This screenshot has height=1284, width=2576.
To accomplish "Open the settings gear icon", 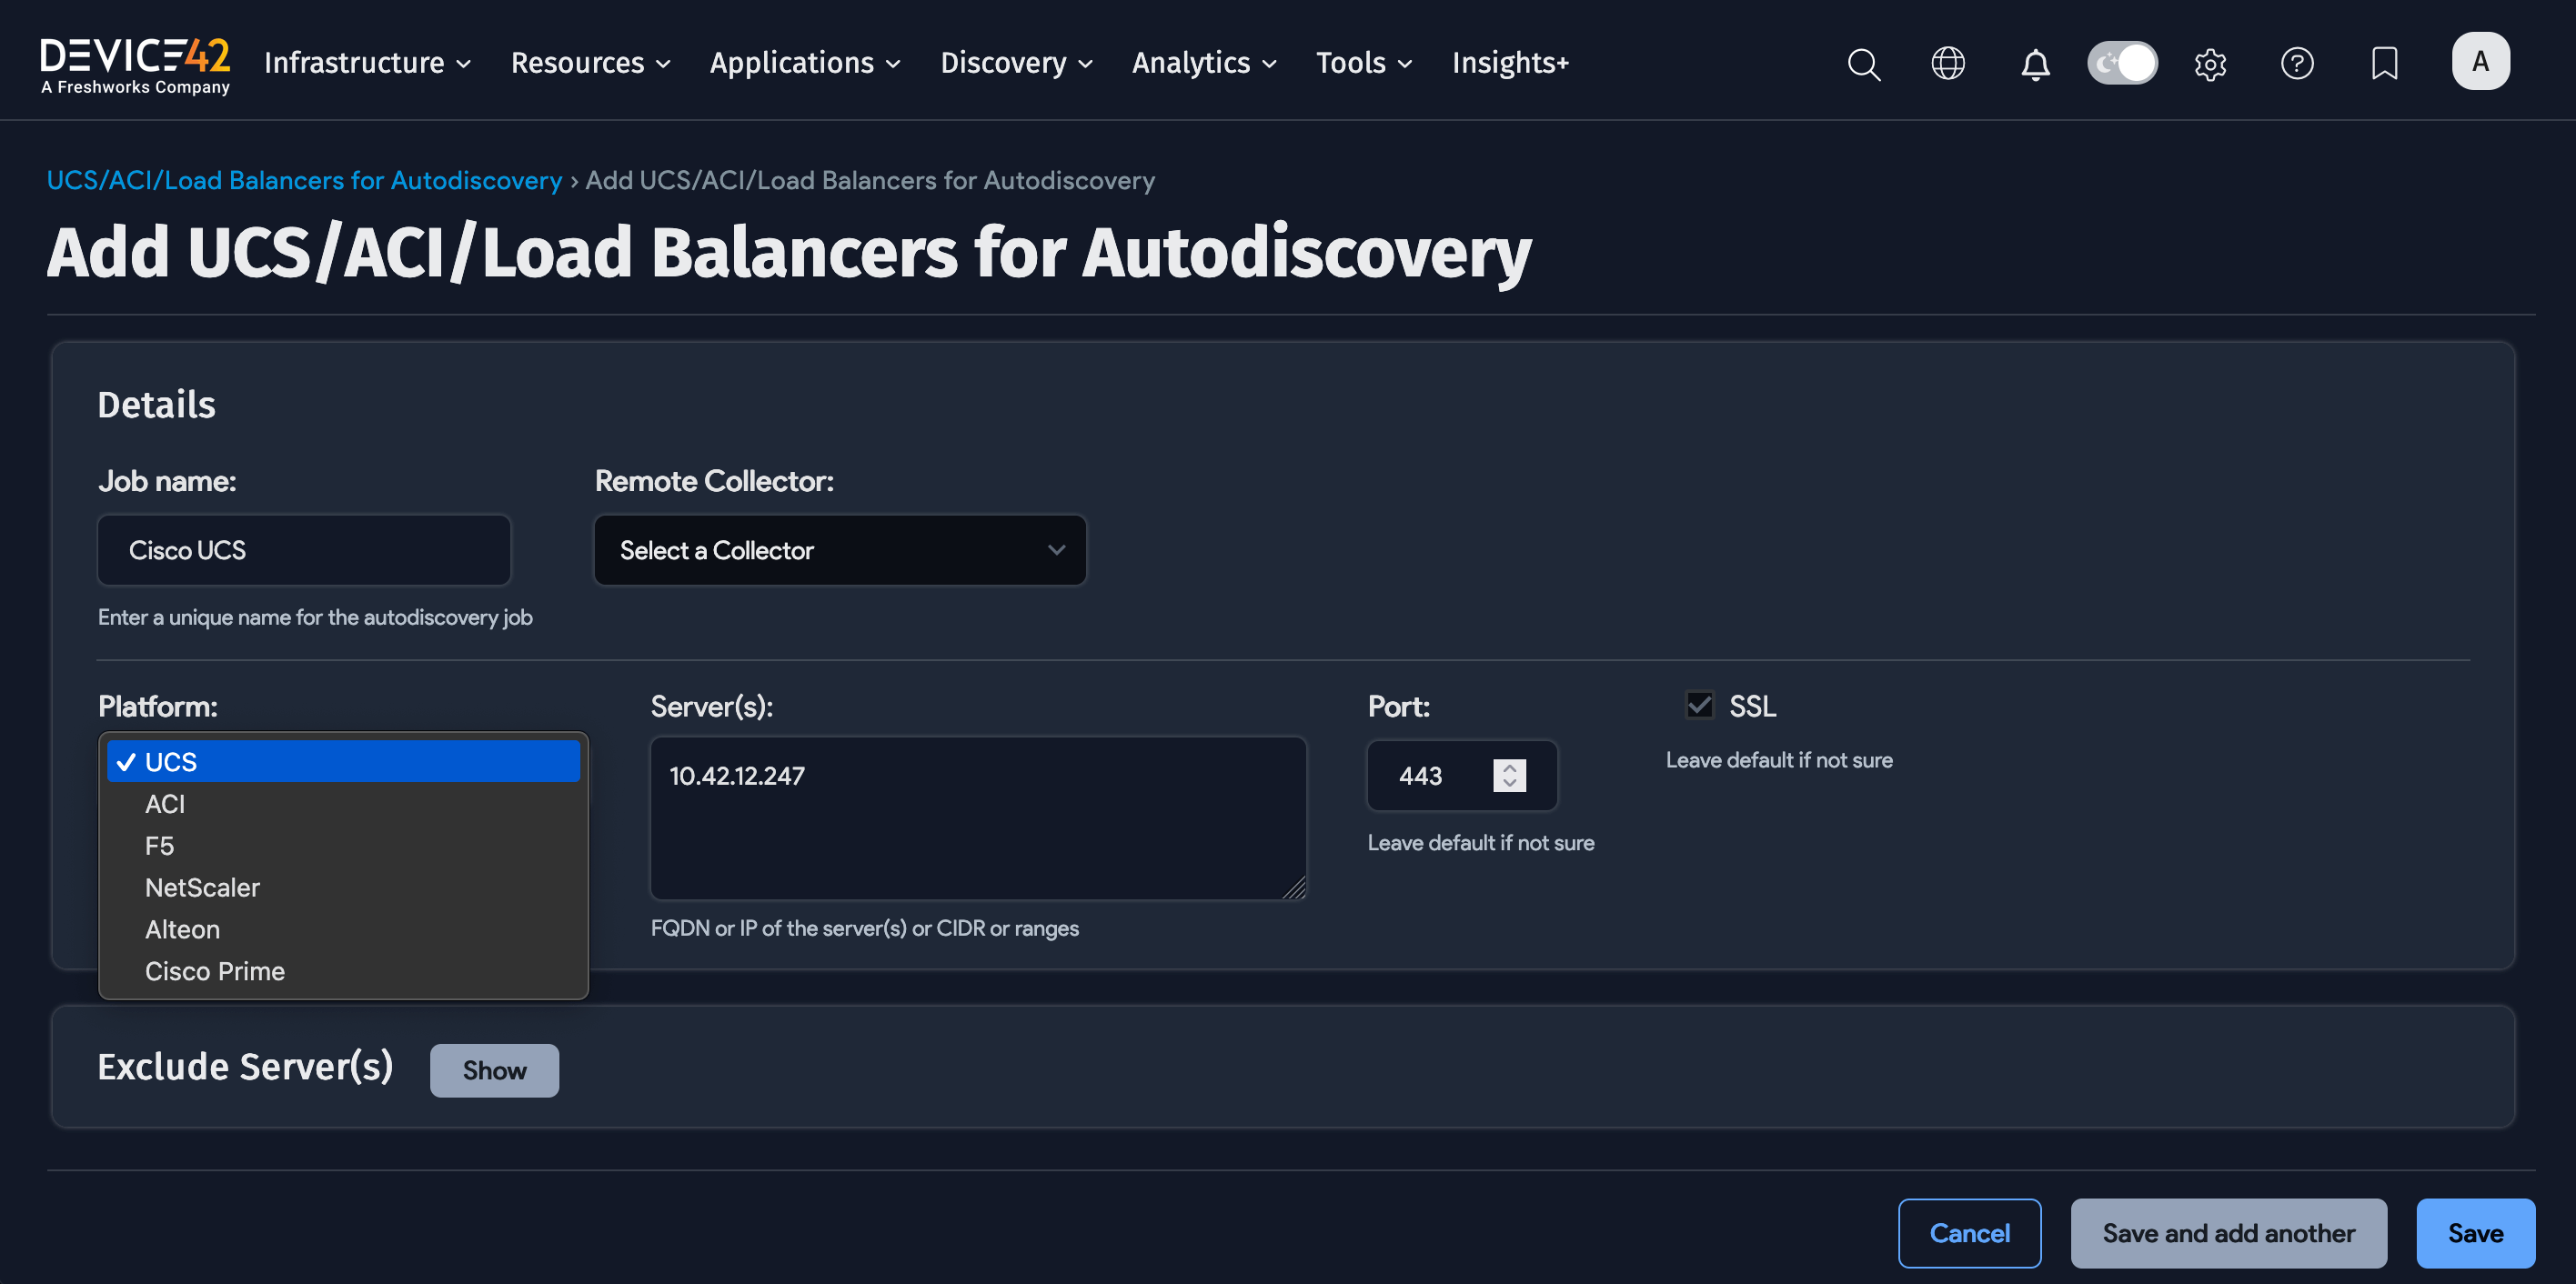I will (x=2210, y=64).
